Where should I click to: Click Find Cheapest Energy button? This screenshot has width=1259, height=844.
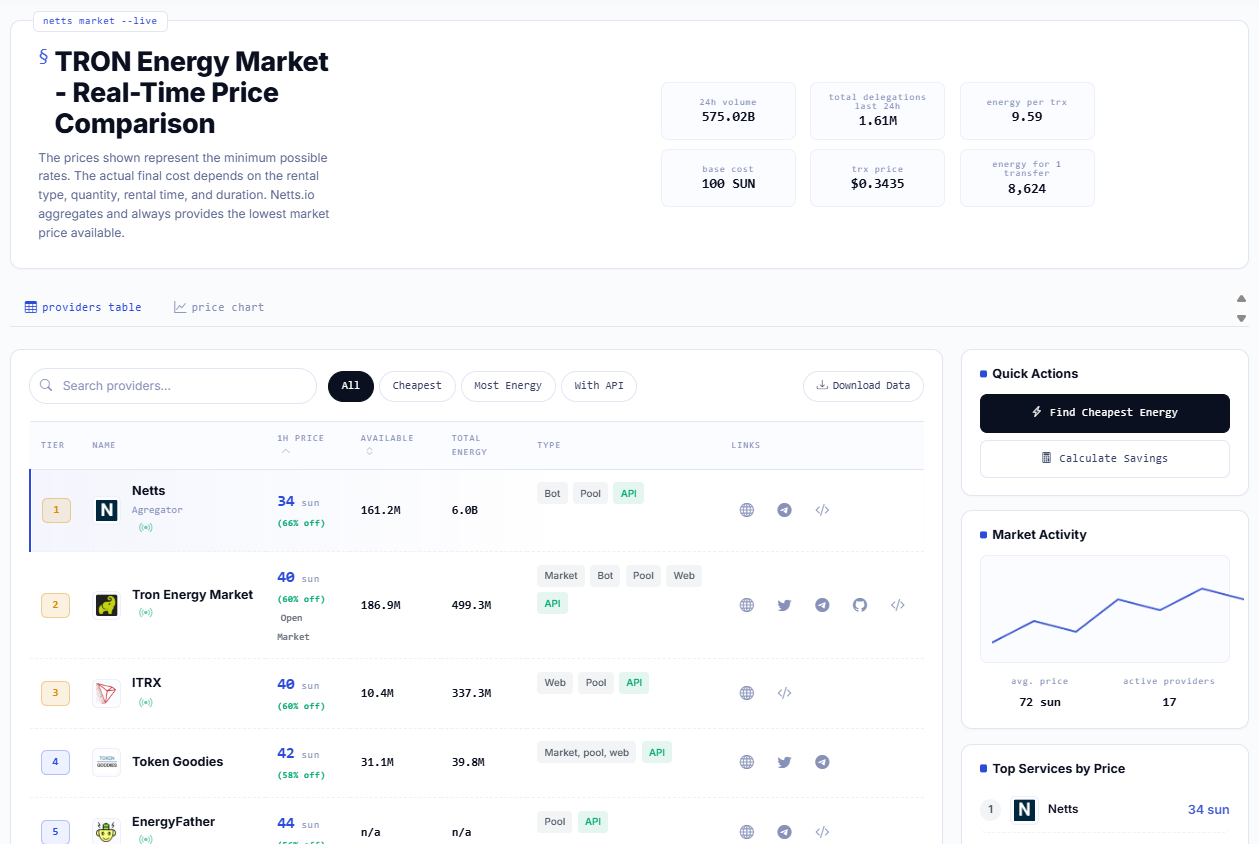1105,413
